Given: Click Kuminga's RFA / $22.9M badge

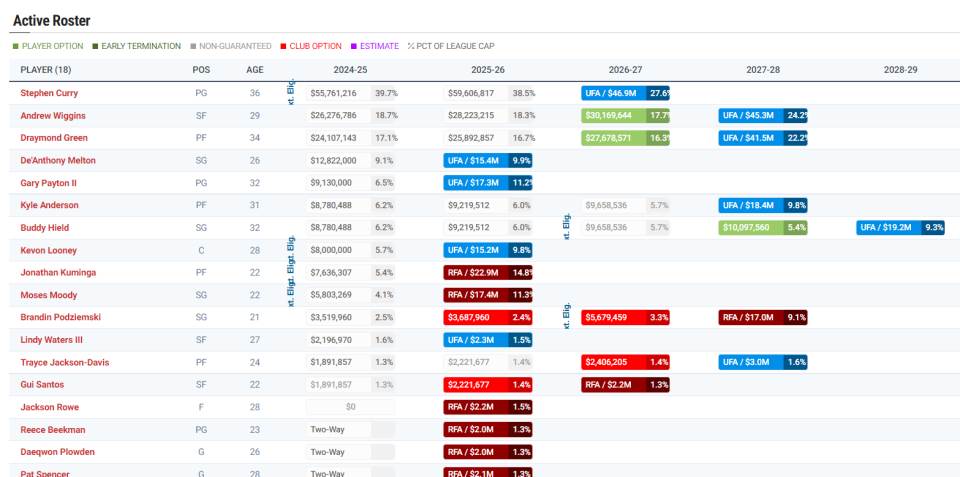Looking at the screenshot, I should (488, 272).
